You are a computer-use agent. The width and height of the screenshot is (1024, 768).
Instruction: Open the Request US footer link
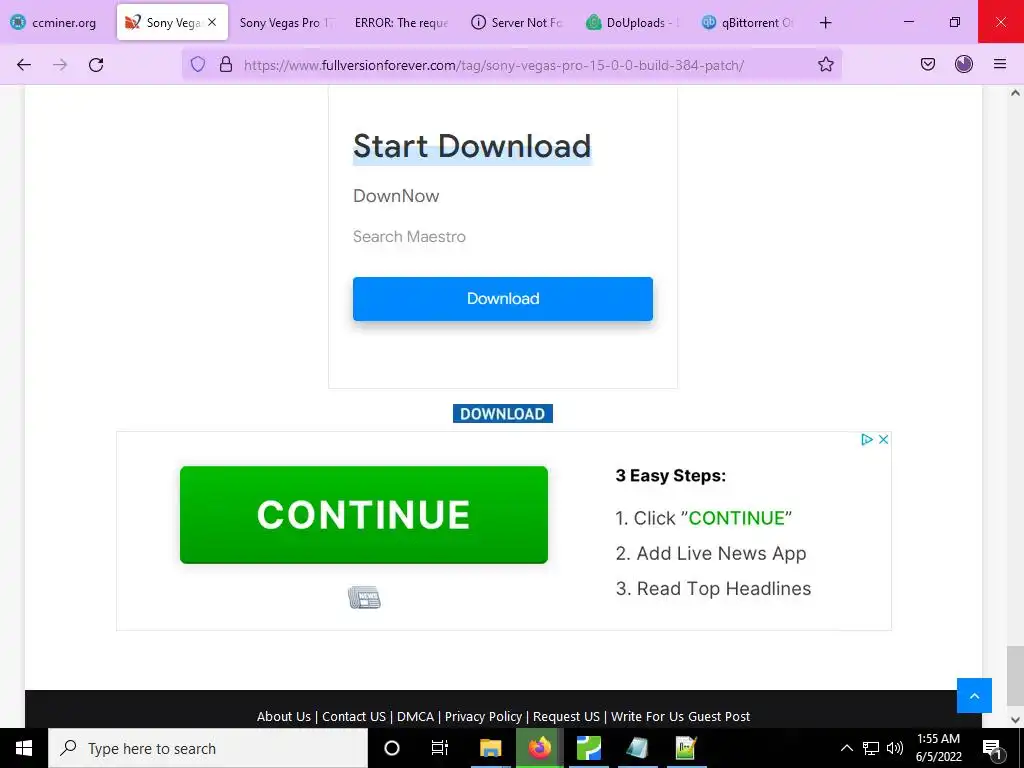[x=566, y=716]
